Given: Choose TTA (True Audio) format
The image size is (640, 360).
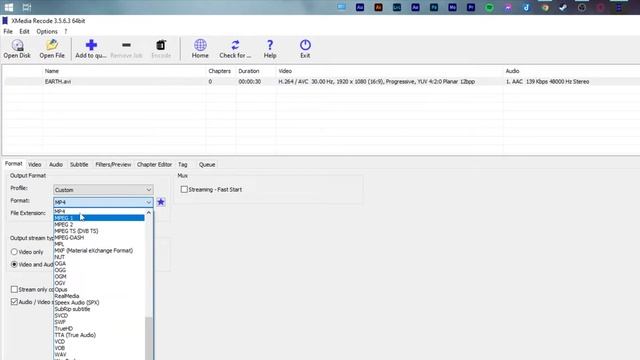Looking at the screenshot, I should click(x=99, y=335).
